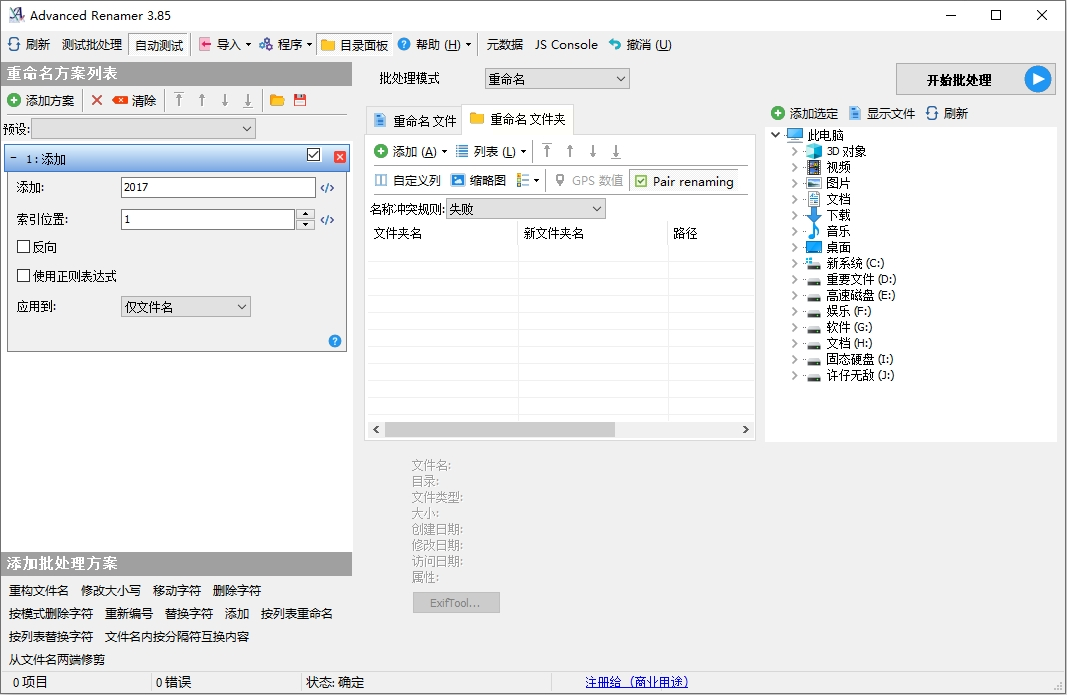The height and width of the screenshot is (695, 1067).
Task: Enable the 反向 checkbox
Action: [x=24, y=247]
